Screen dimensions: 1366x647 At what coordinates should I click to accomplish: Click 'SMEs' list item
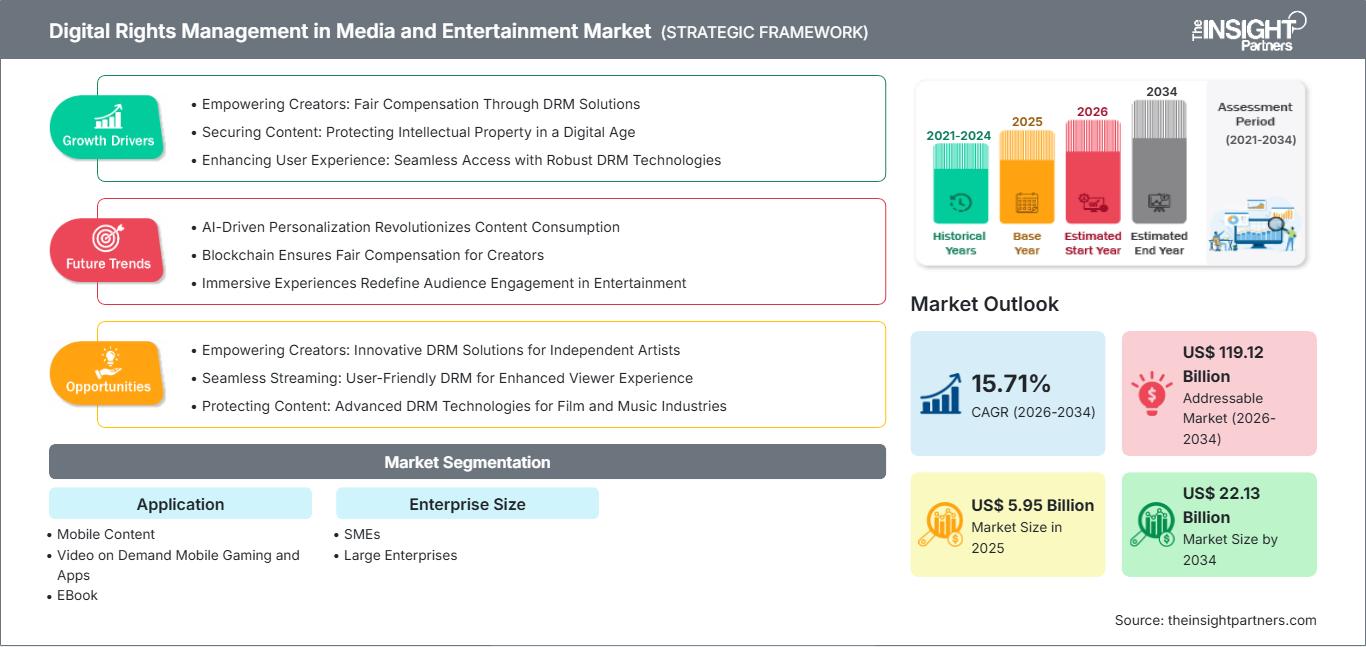[362, 534]
